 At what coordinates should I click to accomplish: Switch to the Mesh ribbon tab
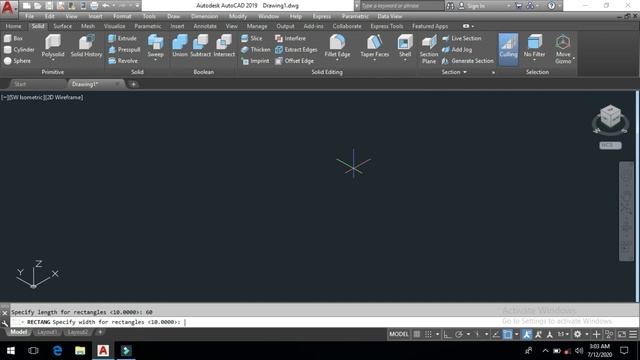(x=88, y=26)
